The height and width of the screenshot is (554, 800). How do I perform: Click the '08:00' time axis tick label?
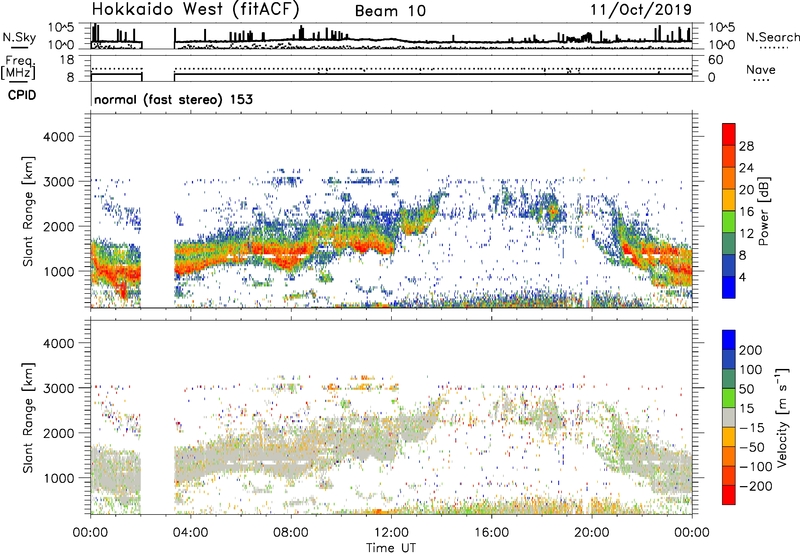pos(291,533)
